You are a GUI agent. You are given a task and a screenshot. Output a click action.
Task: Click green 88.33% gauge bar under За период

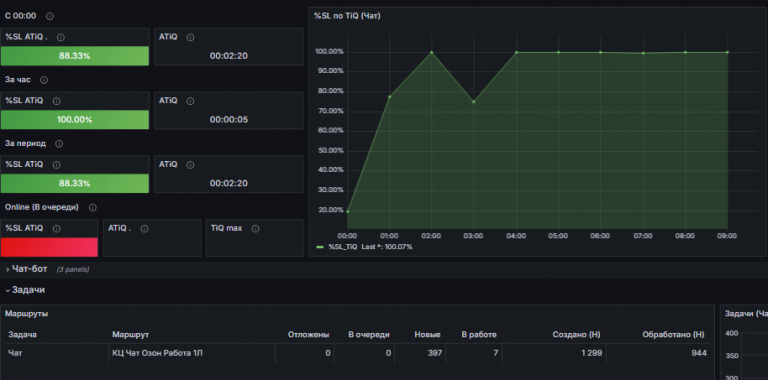(x=75, y=183)
